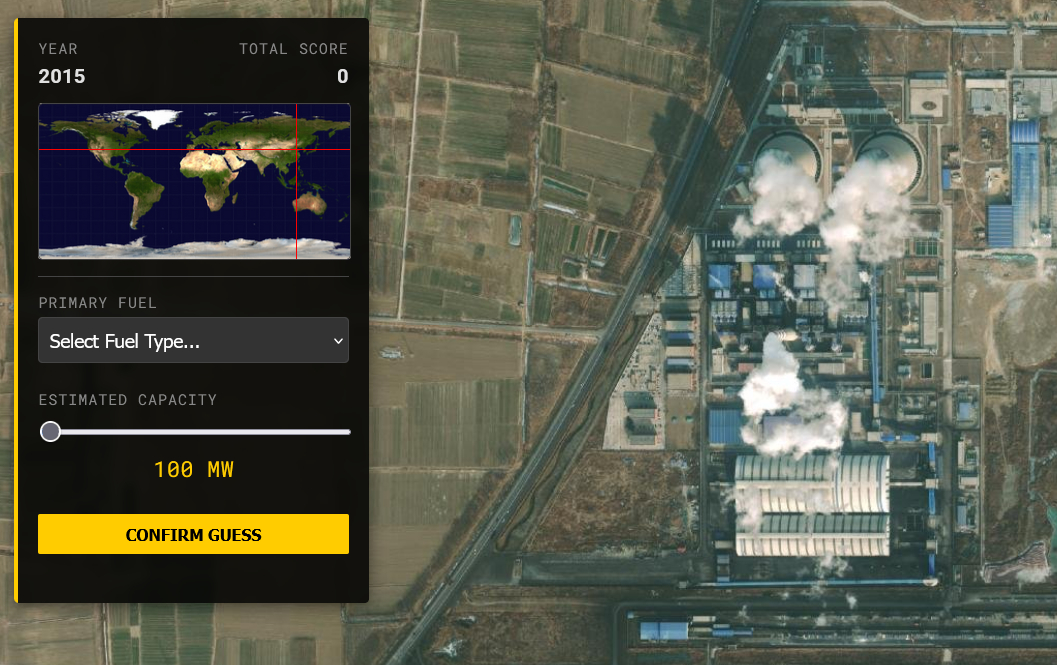Click the chevron arrow on fuel dropdown
The width and height of the screenshot is (1057, 665).
pos(337,342)
